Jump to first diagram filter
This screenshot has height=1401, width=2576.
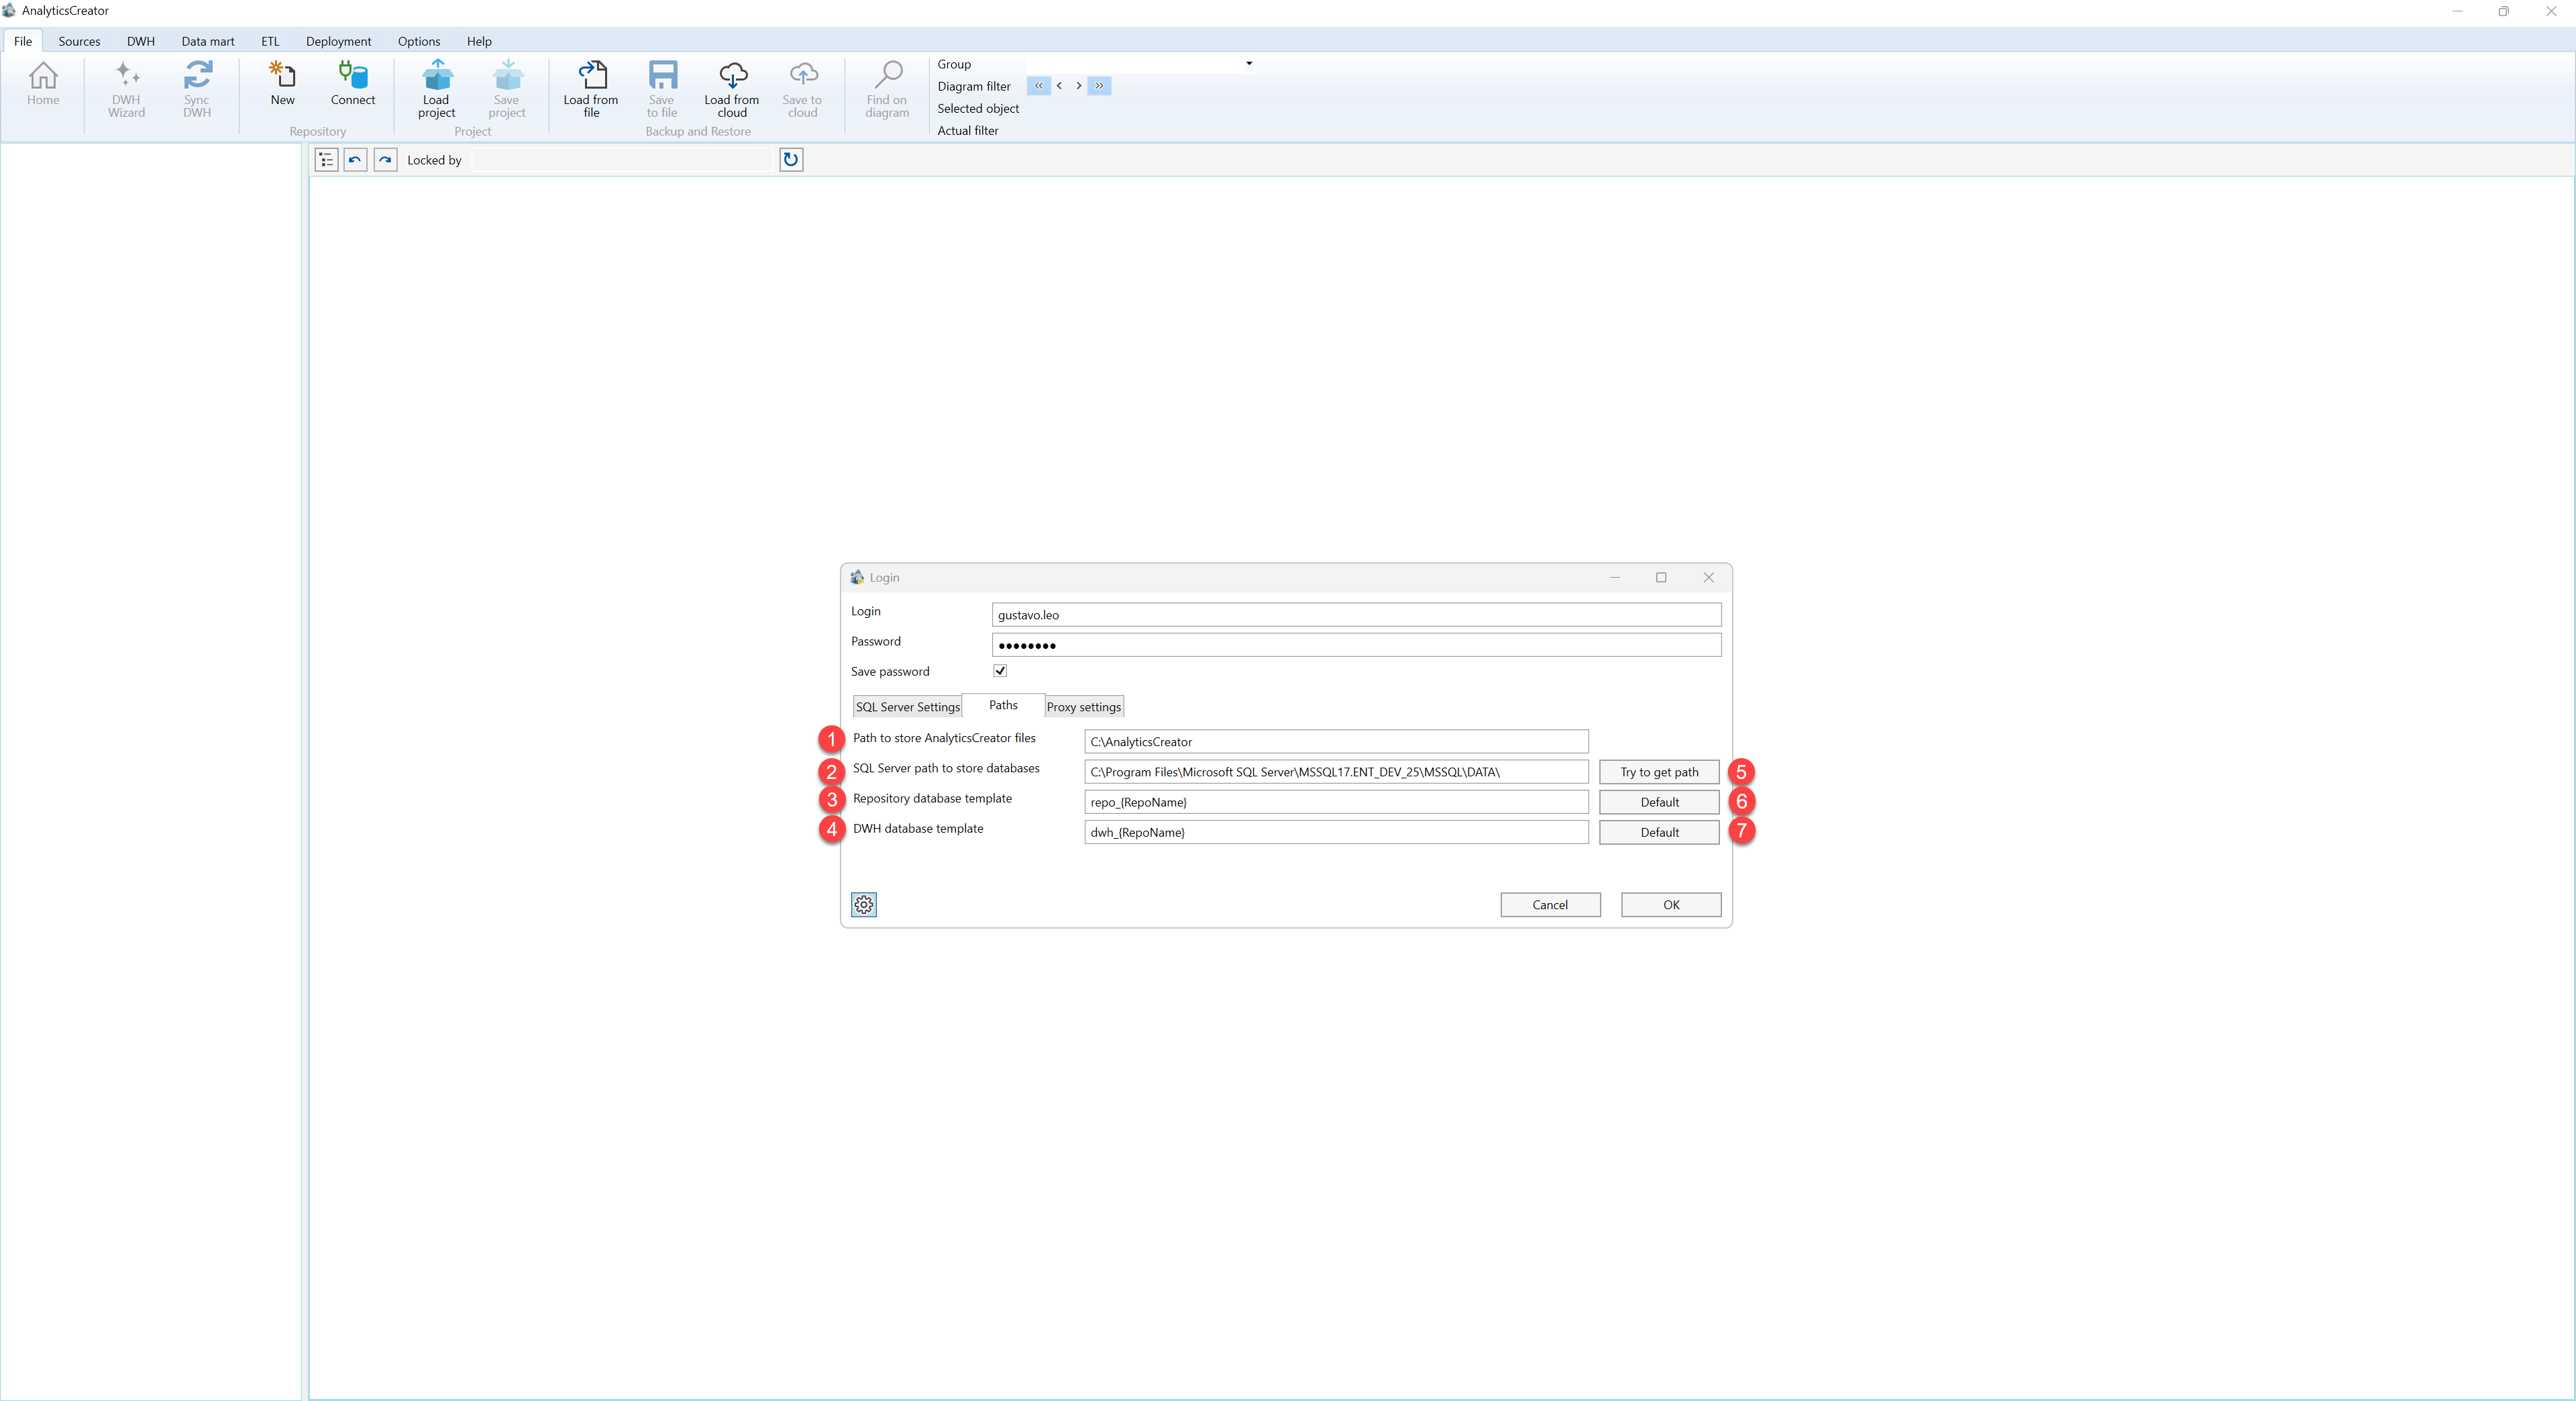click(1039, 86)
